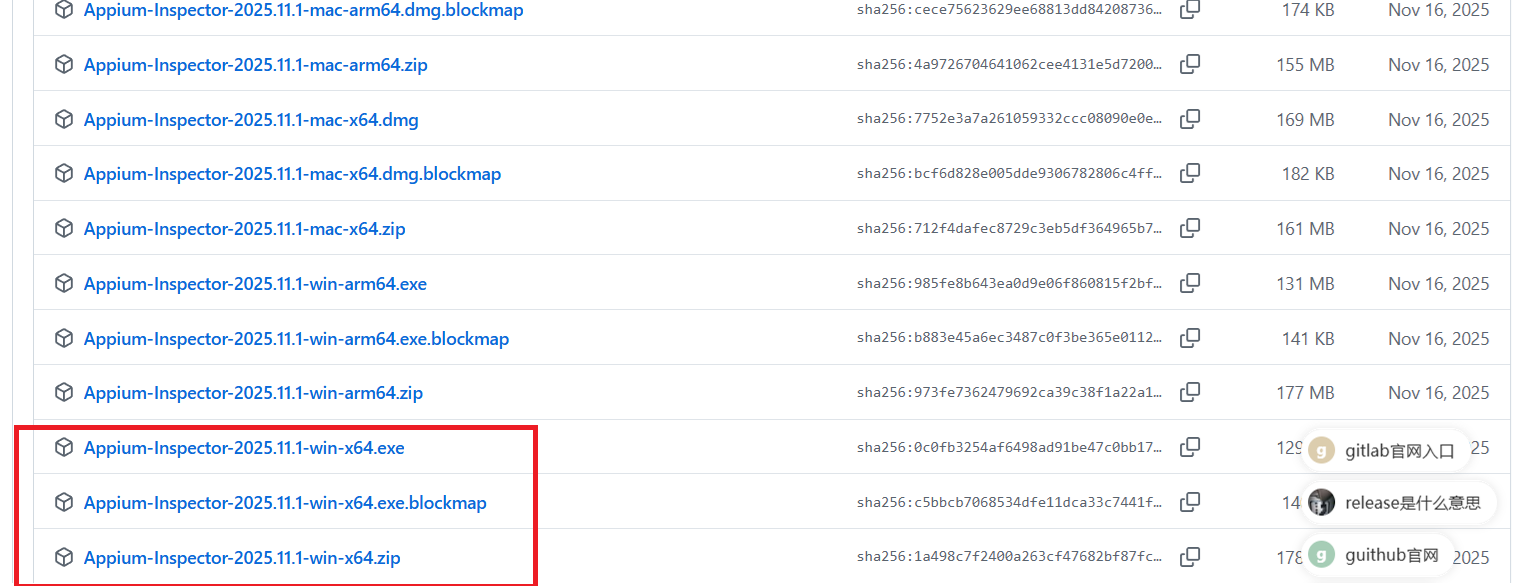Screen dimensions: 1516x586
Task: Click the 177 MB file size
Action: [1305, 392]
